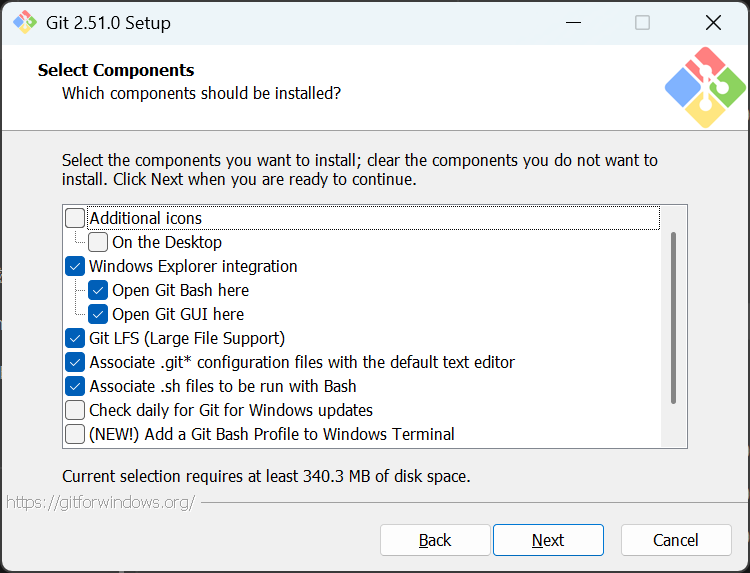Click the Back button
The image size is (750, 573).
(435, 540)
